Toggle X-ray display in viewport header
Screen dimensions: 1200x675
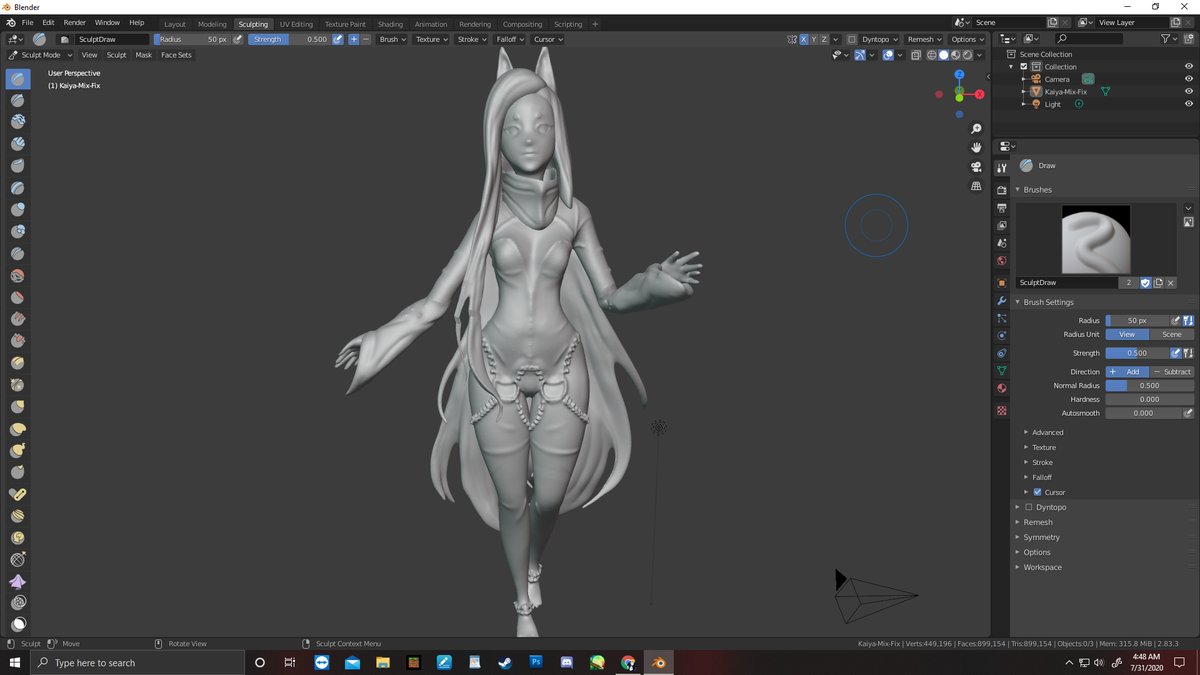pyautogui.click(x=916, y=55)
